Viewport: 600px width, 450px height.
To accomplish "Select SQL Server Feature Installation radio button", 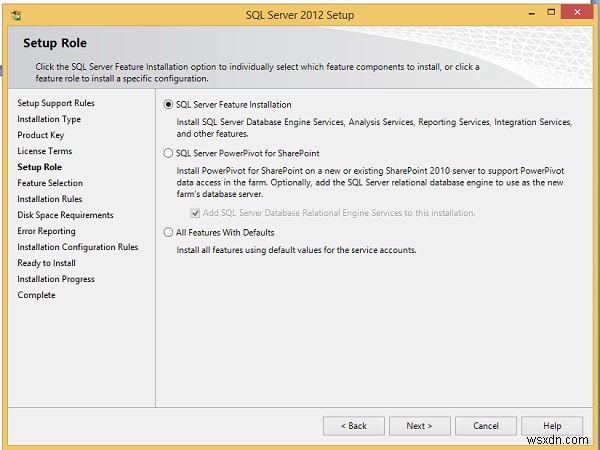I will click(x=168, y=104).
